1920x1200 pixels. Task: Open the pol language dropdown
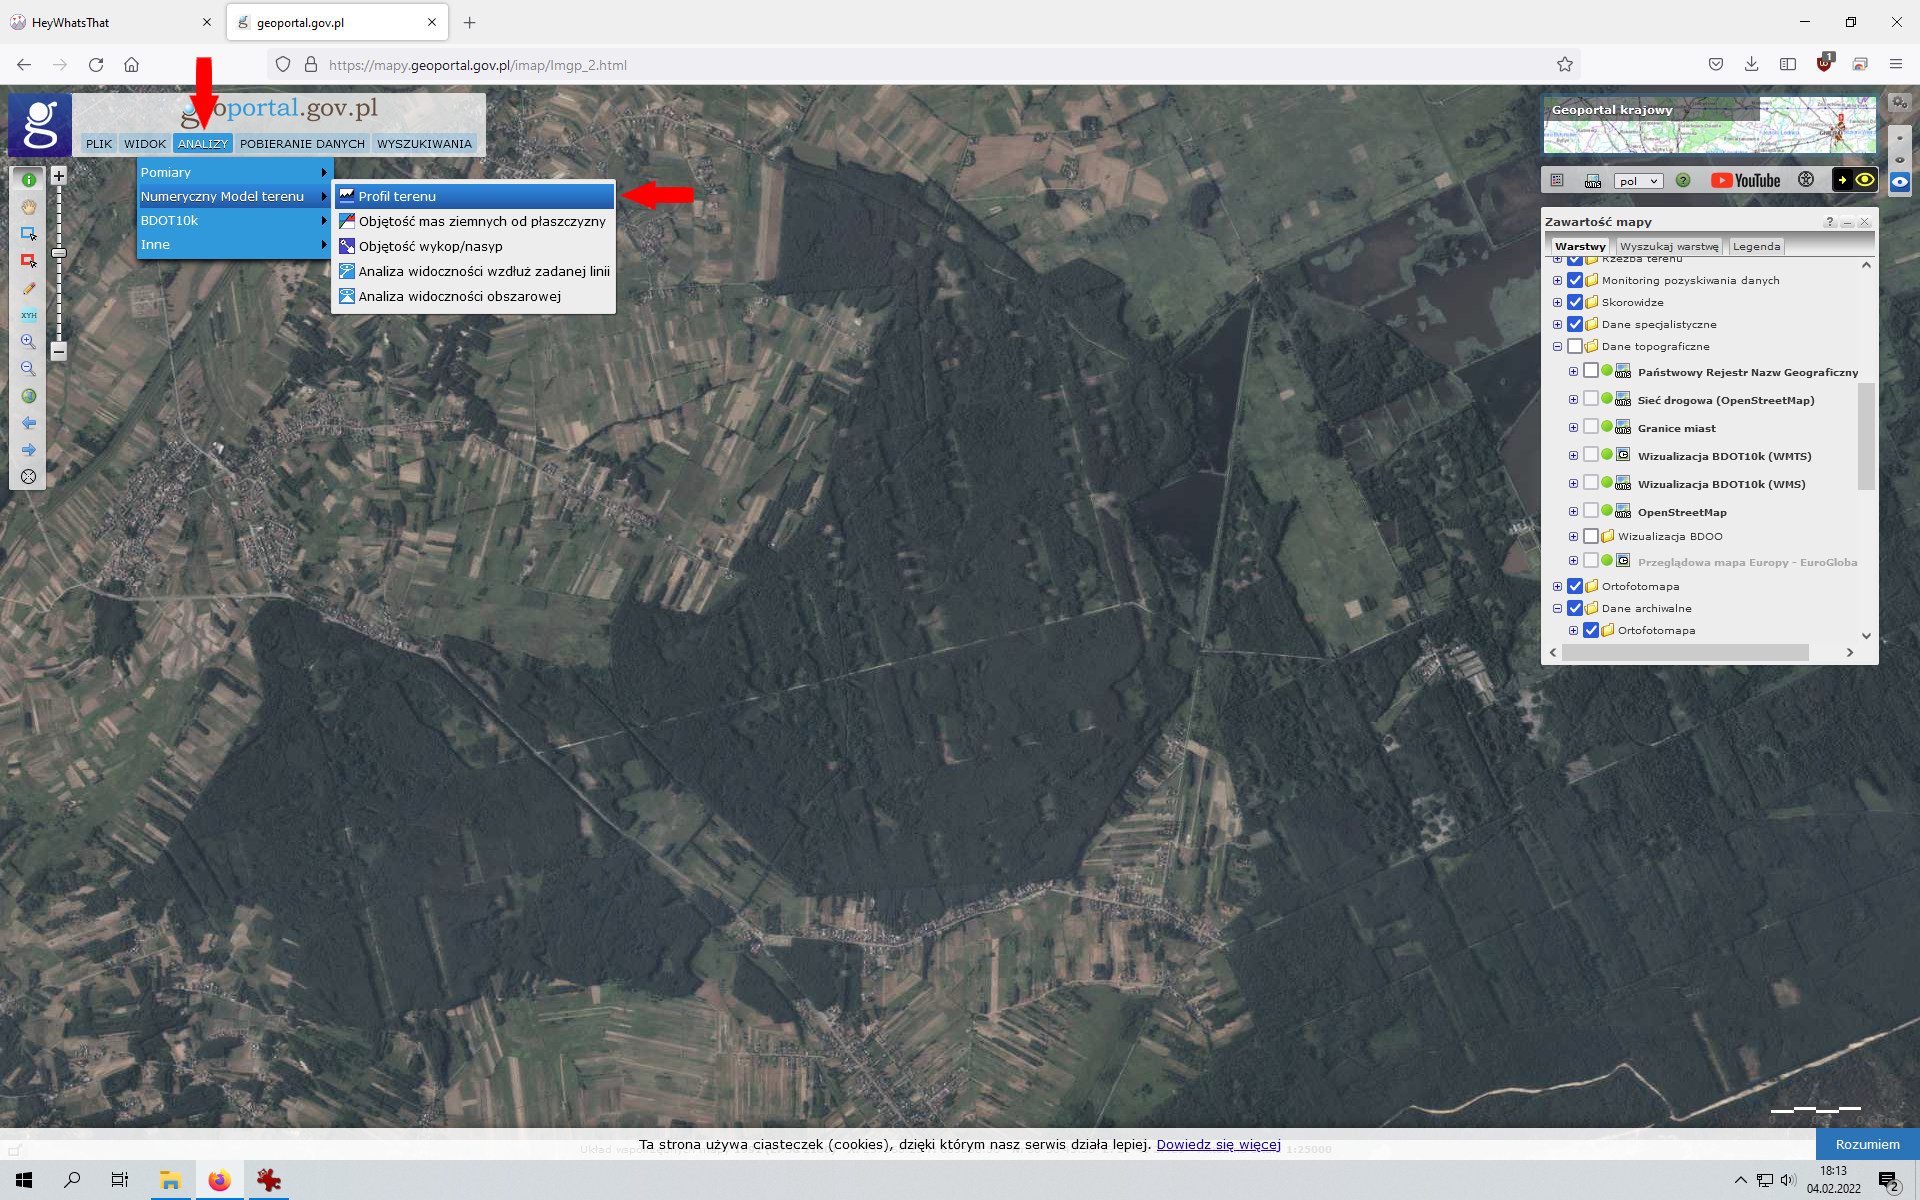(x=1637, y=181)
